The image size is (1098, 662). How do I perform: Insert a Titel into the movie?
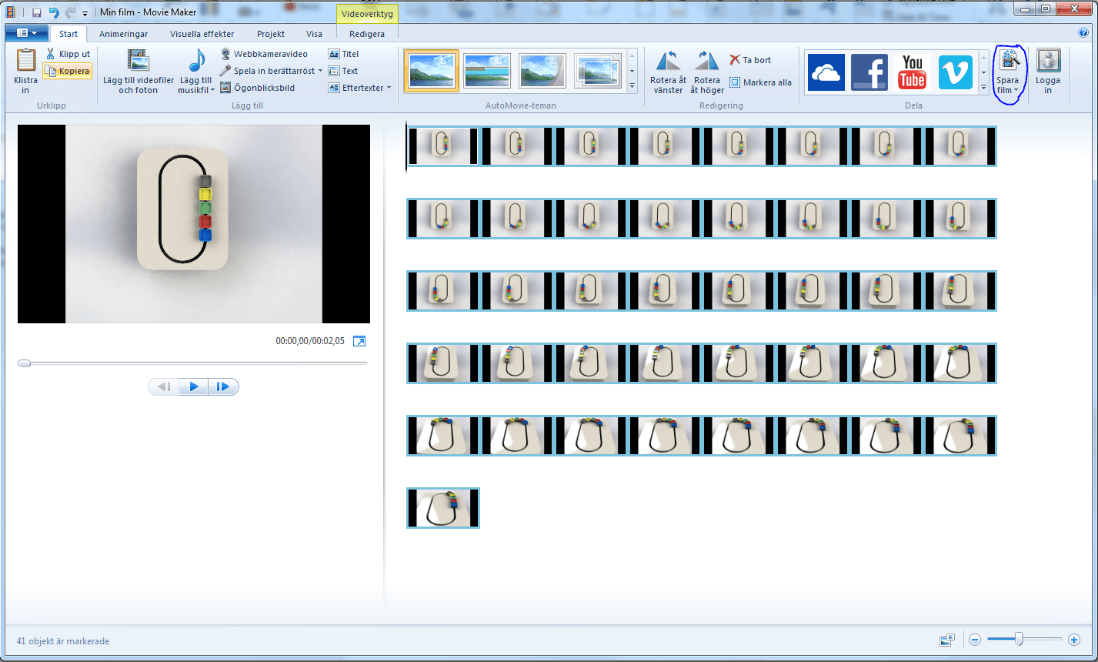[x=347, y=54]
